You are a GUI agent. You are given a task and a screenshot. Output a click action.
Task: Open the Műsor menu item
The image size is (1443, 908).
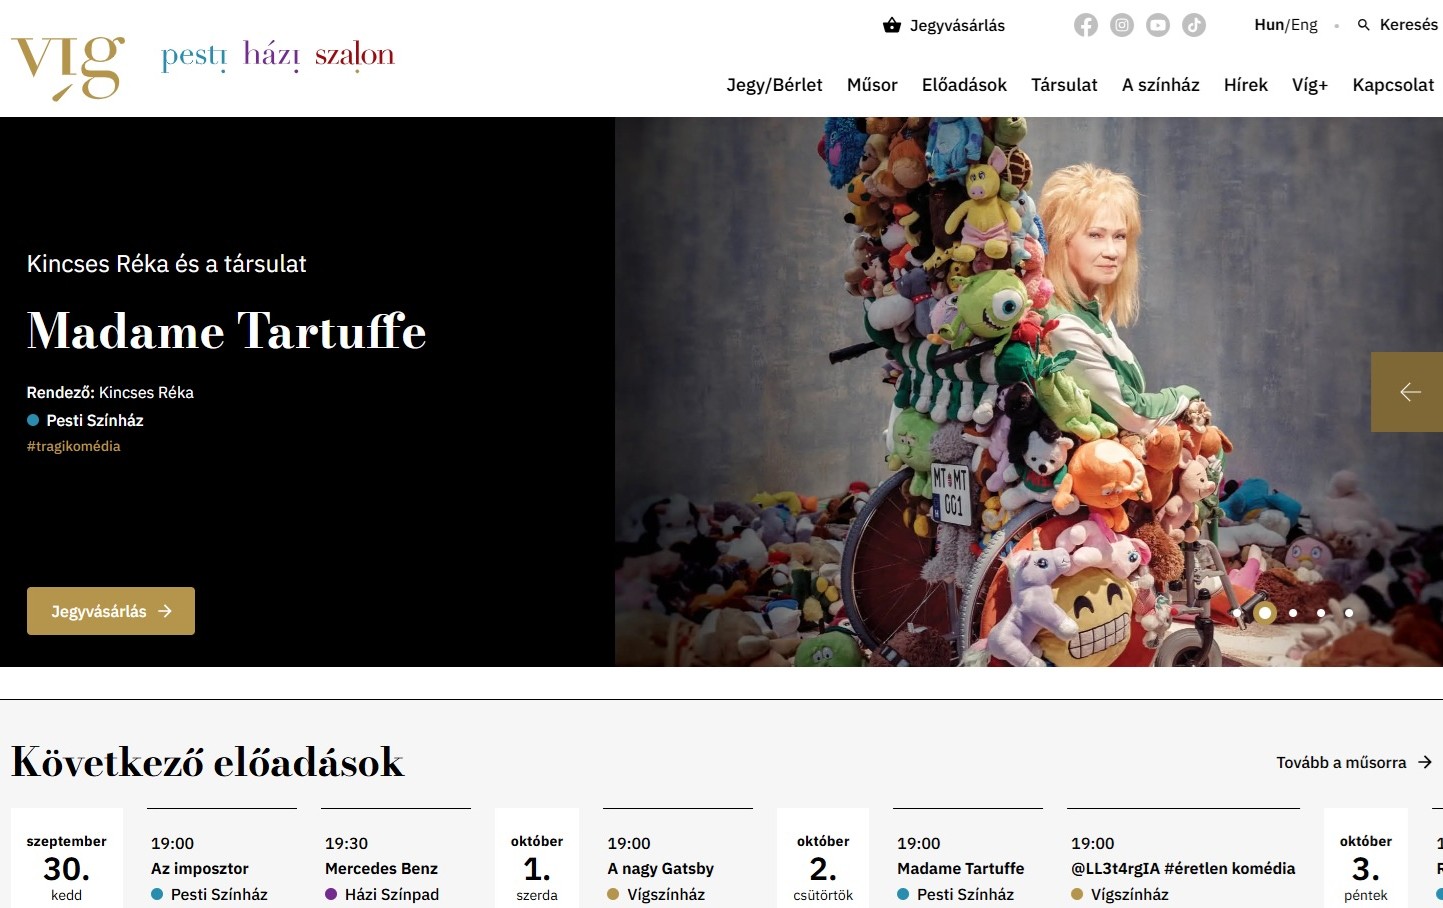[872, 85]
